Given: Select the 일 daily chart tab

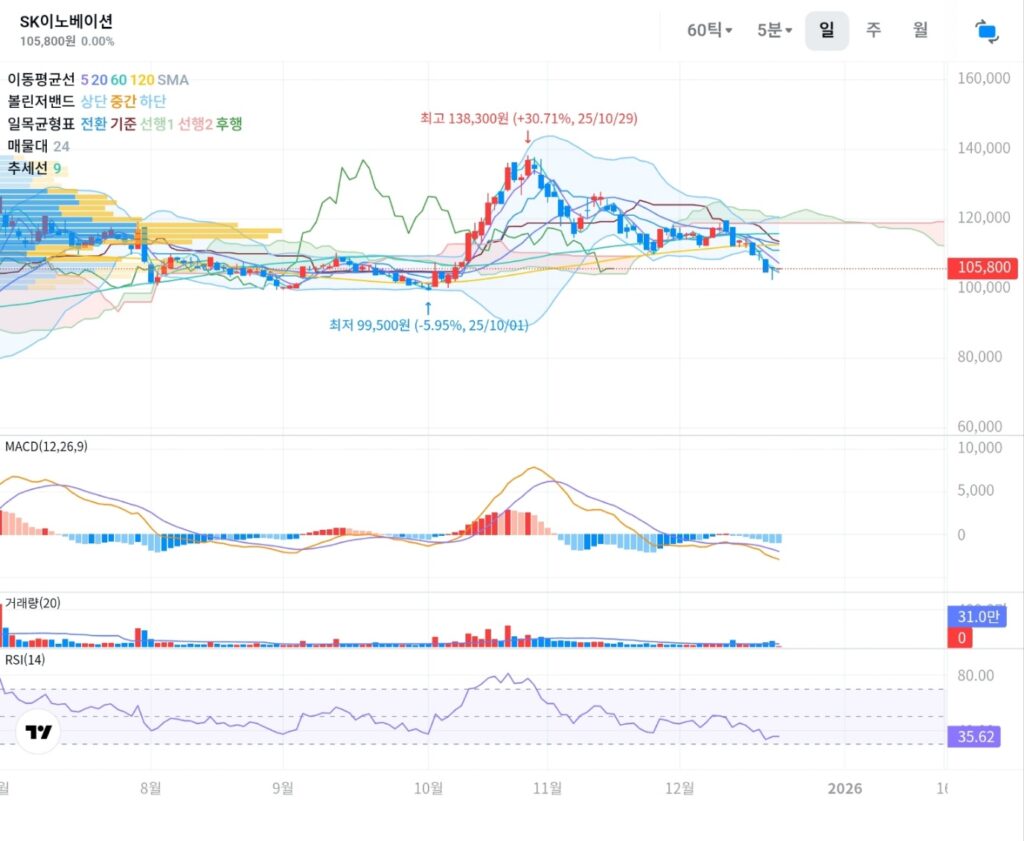Looking at the screenshot, I should tap(826, 30).
